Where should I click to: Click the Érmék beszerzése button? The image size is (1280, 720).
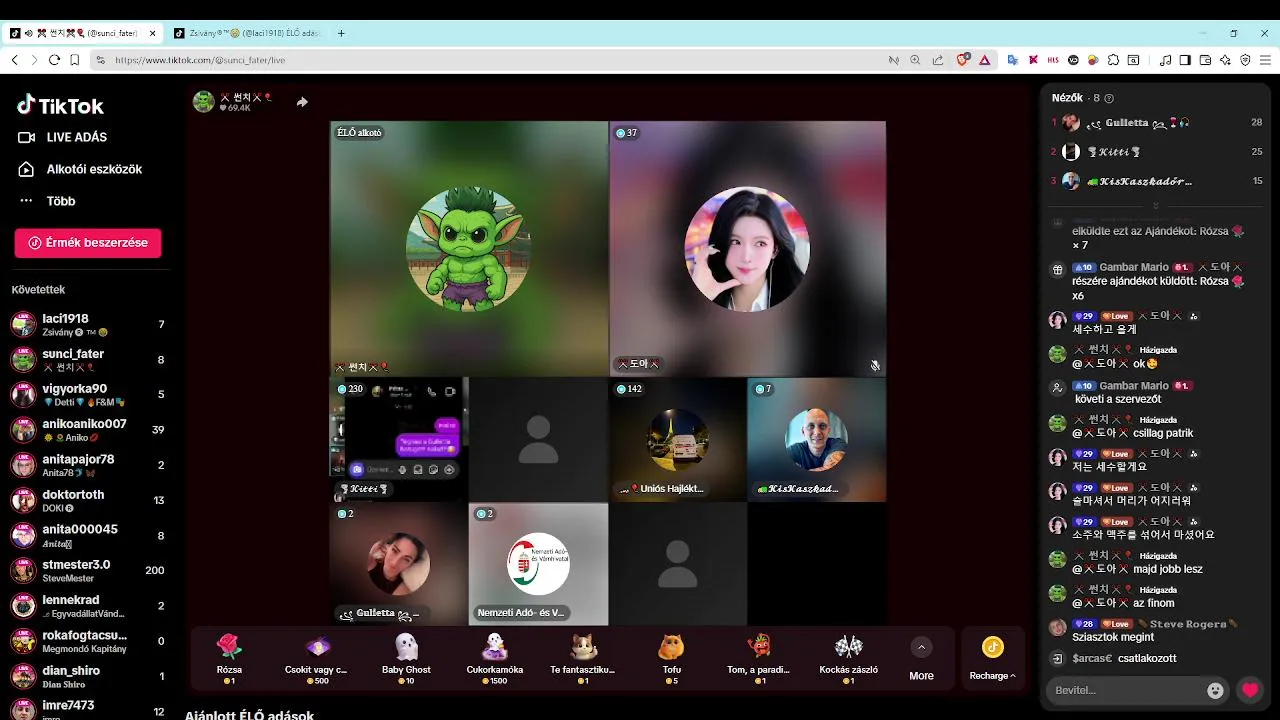point(88,243)
